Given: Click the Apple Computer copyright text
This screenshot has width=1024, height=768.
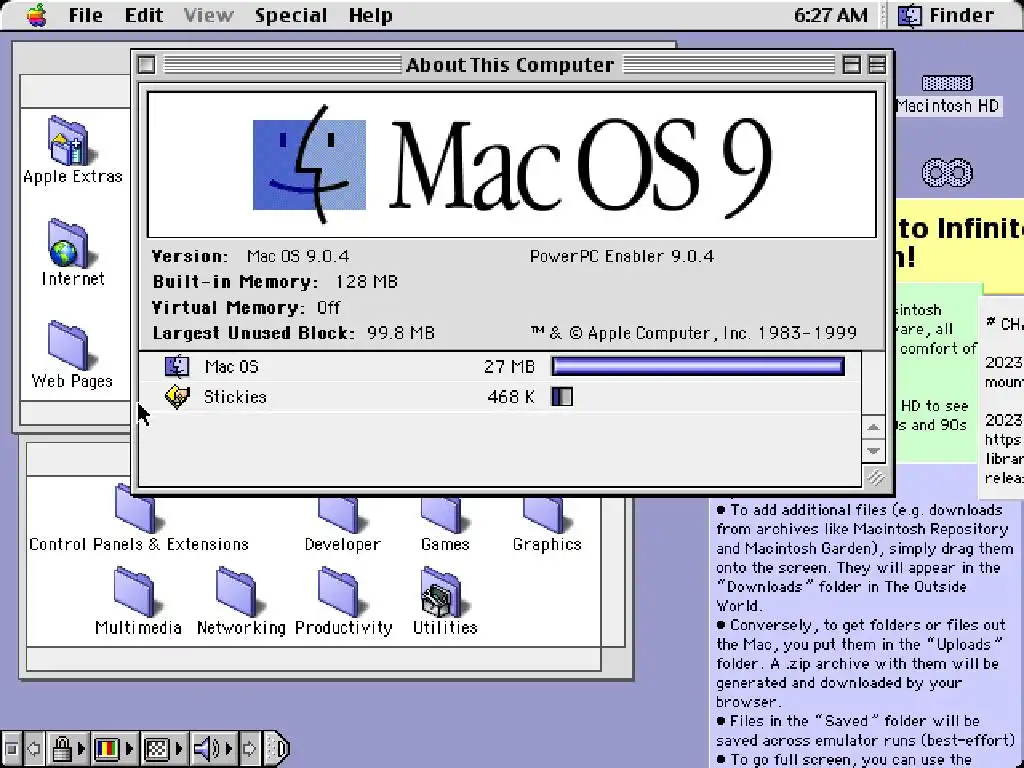Looking at the screenshot, I should coord(694,333).
